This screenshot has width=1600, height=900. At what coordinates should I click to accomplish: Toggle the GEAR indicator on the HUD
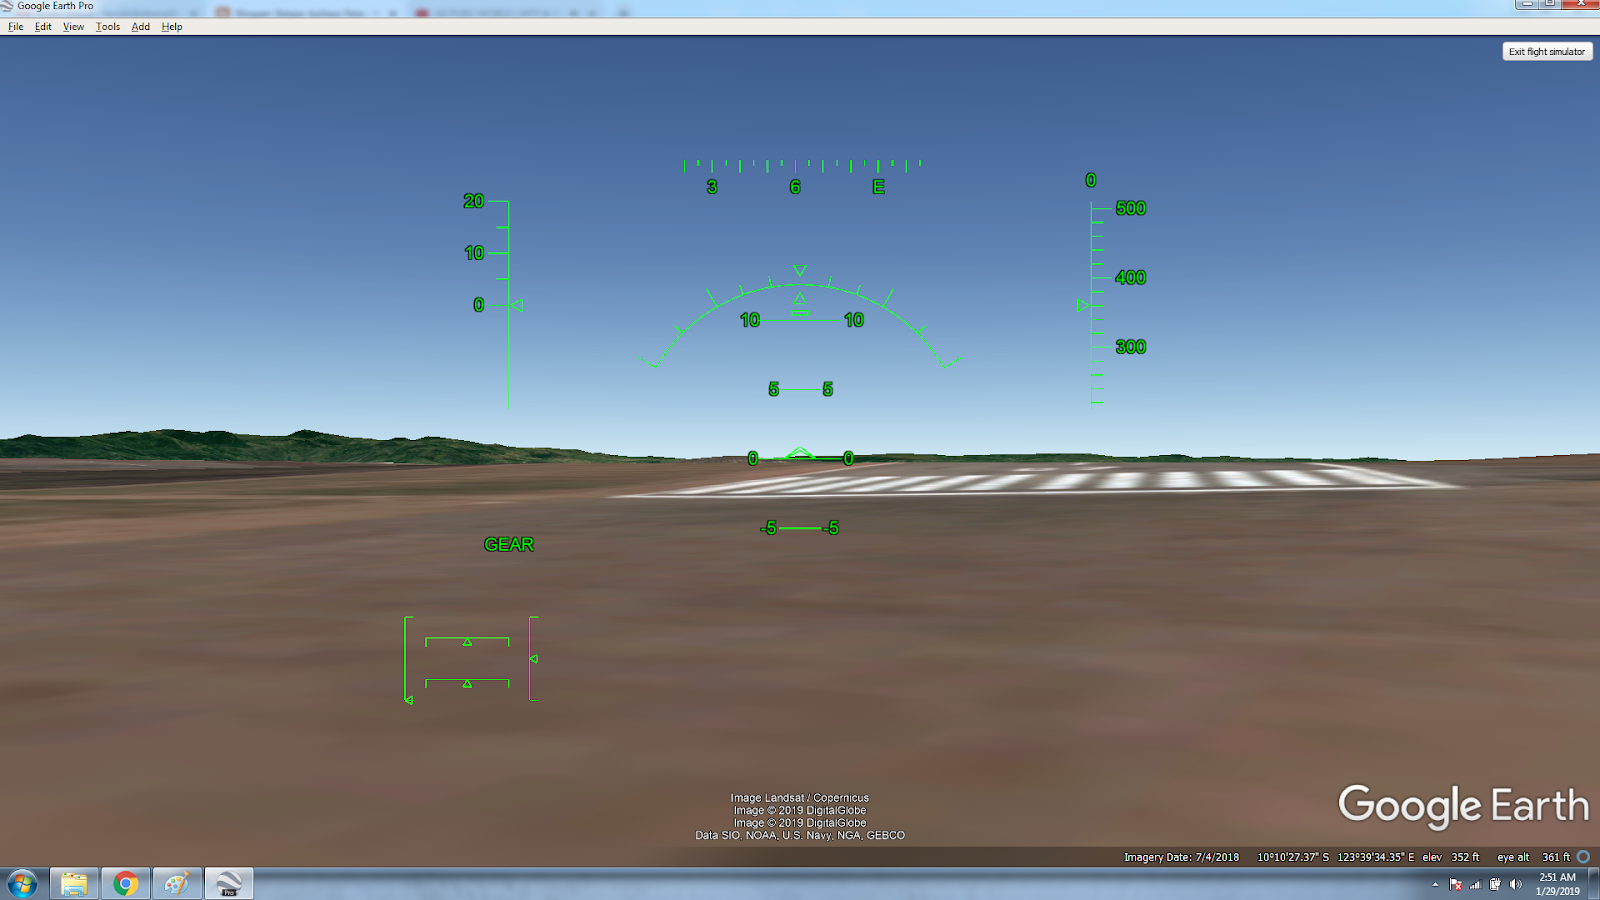(x=509, y=545)
